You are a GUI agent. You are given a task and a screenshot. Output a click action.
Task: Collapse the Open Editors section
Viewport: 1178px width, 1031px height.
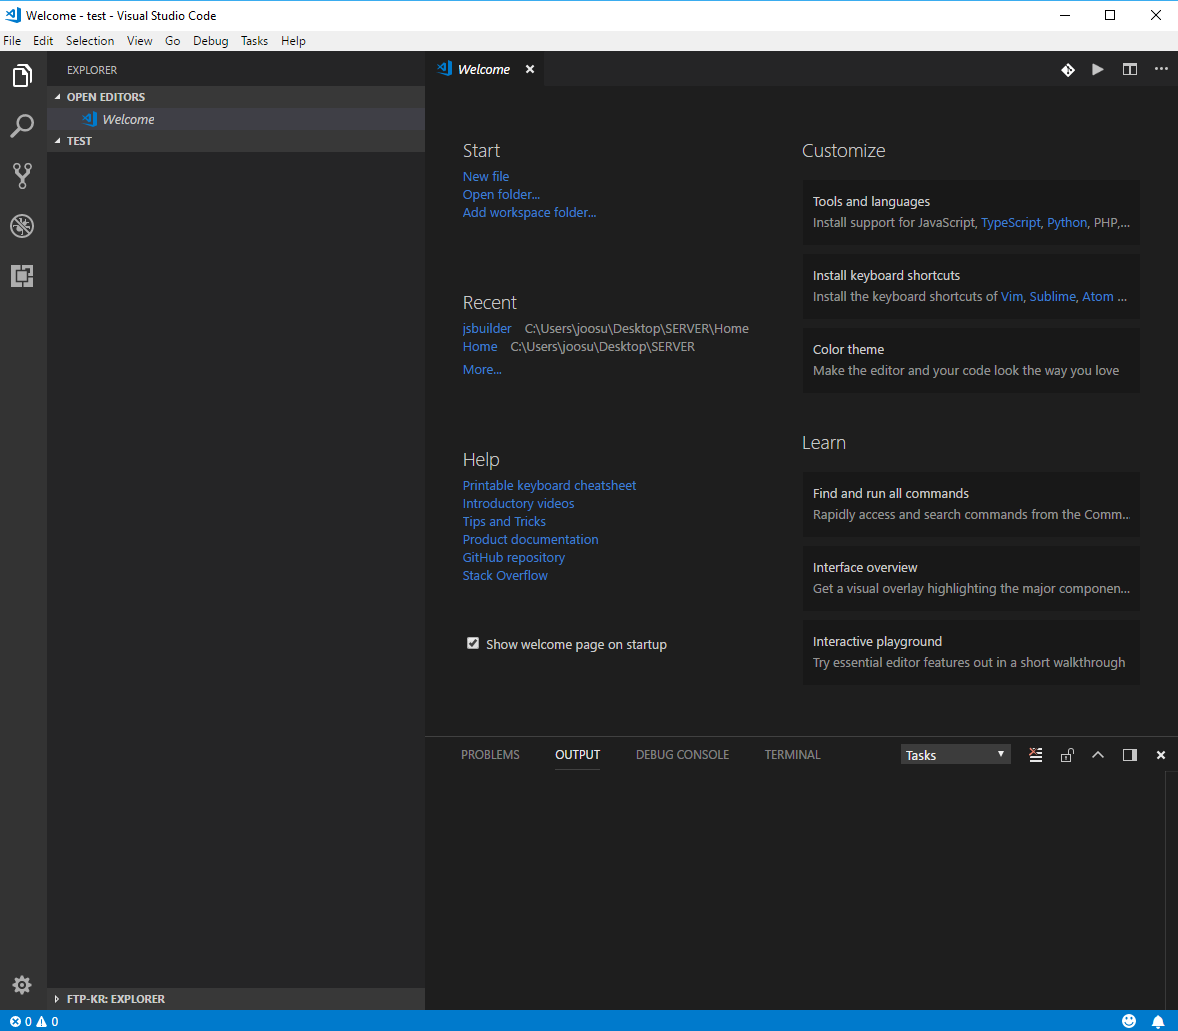[x=105, y=97]
